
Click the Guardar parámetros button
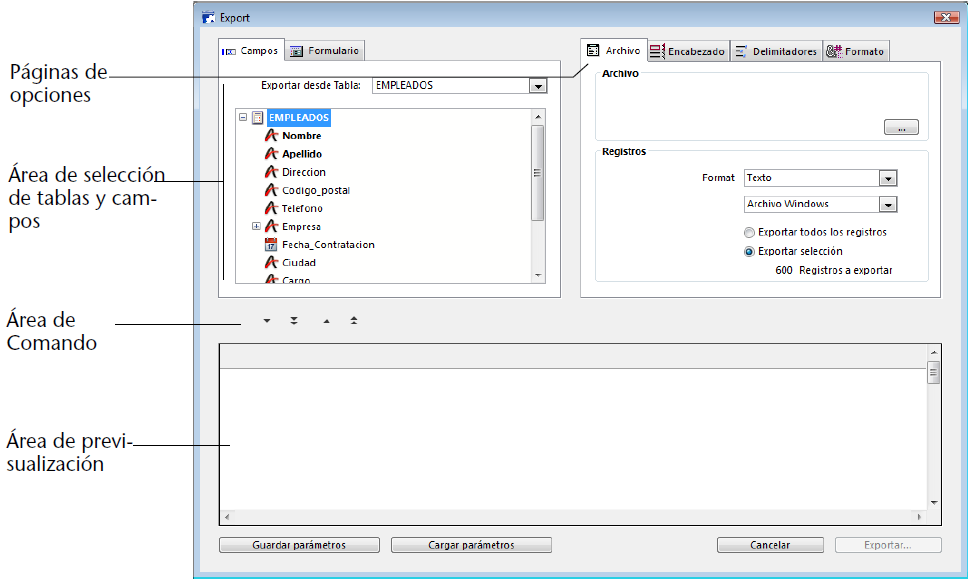pyautogui.click(x=299, y=546)
